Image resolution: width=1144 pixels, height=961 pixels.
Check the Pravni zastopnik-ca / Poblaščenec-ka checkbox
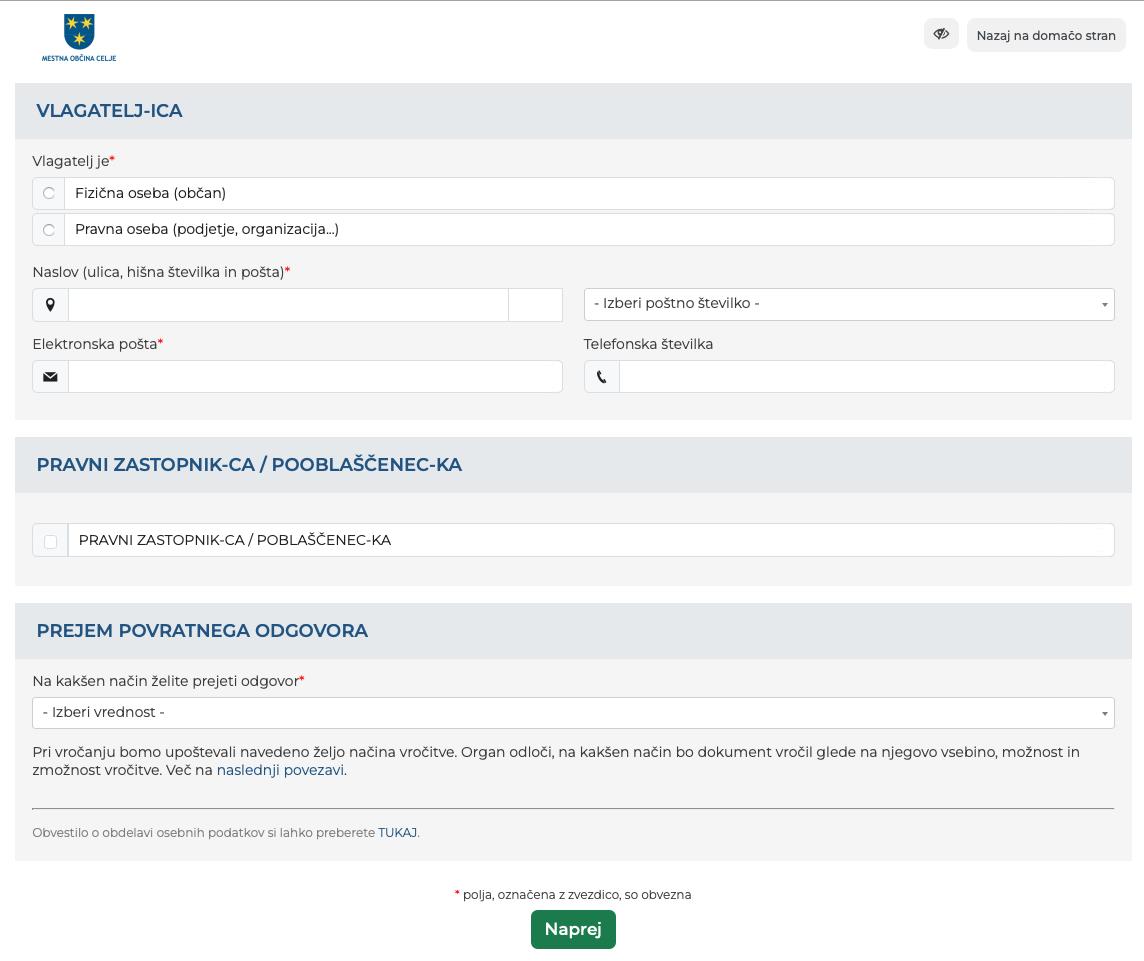(50, 541)
